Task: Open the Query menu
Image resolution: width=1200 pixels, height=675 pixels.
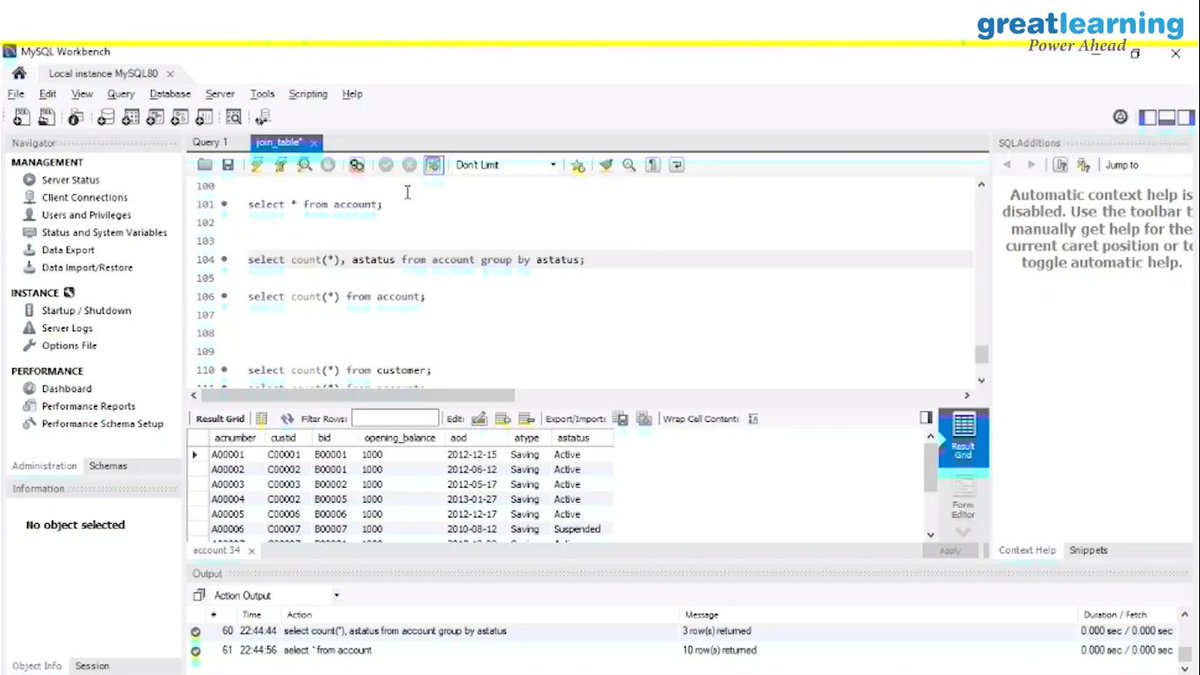Action: pyautogui.click(x=121, y=94)
